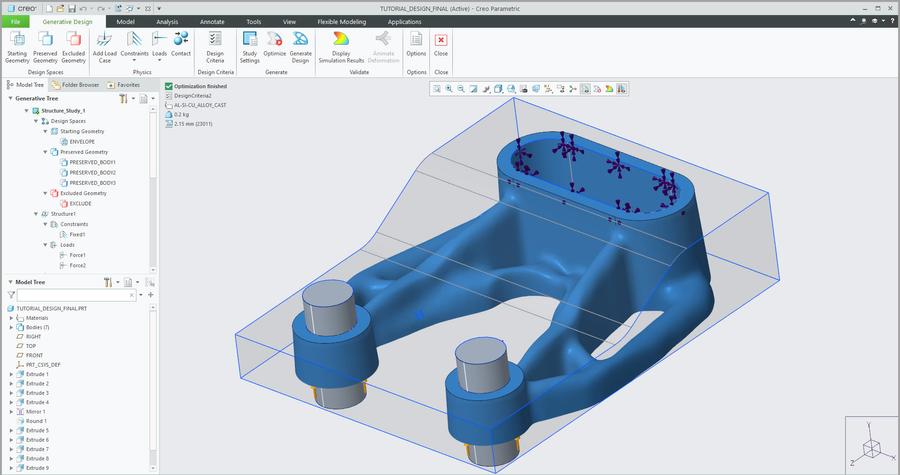Open the Folder Browser tab
Screen dimensions: 900x475
click(75, 85)
